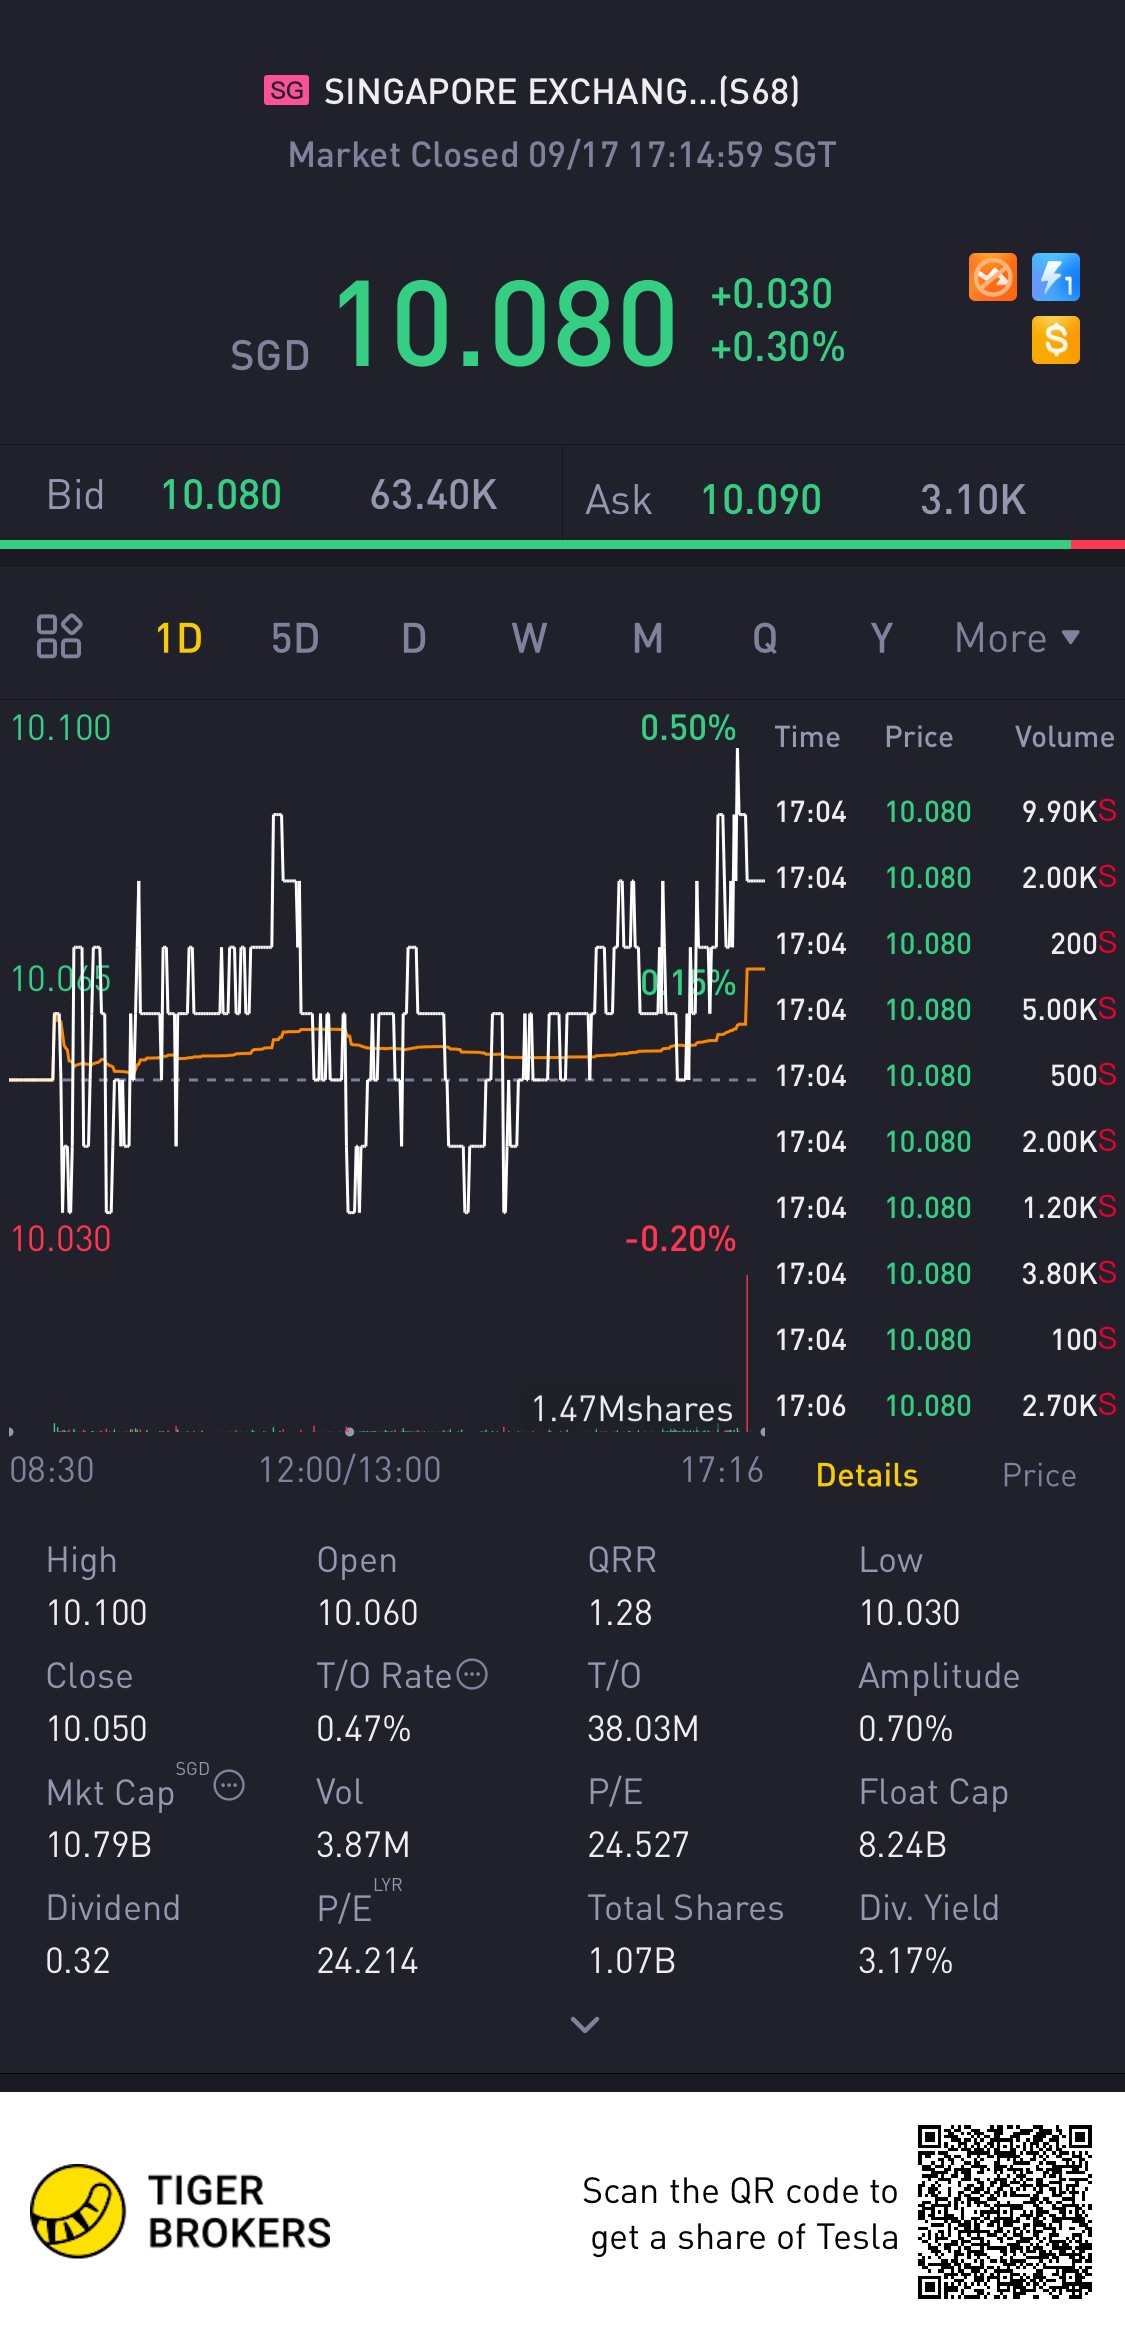Tap the SINGAPORE EXCHANG...(S68) title
1125x2332 pixels.
coord(562,91)
